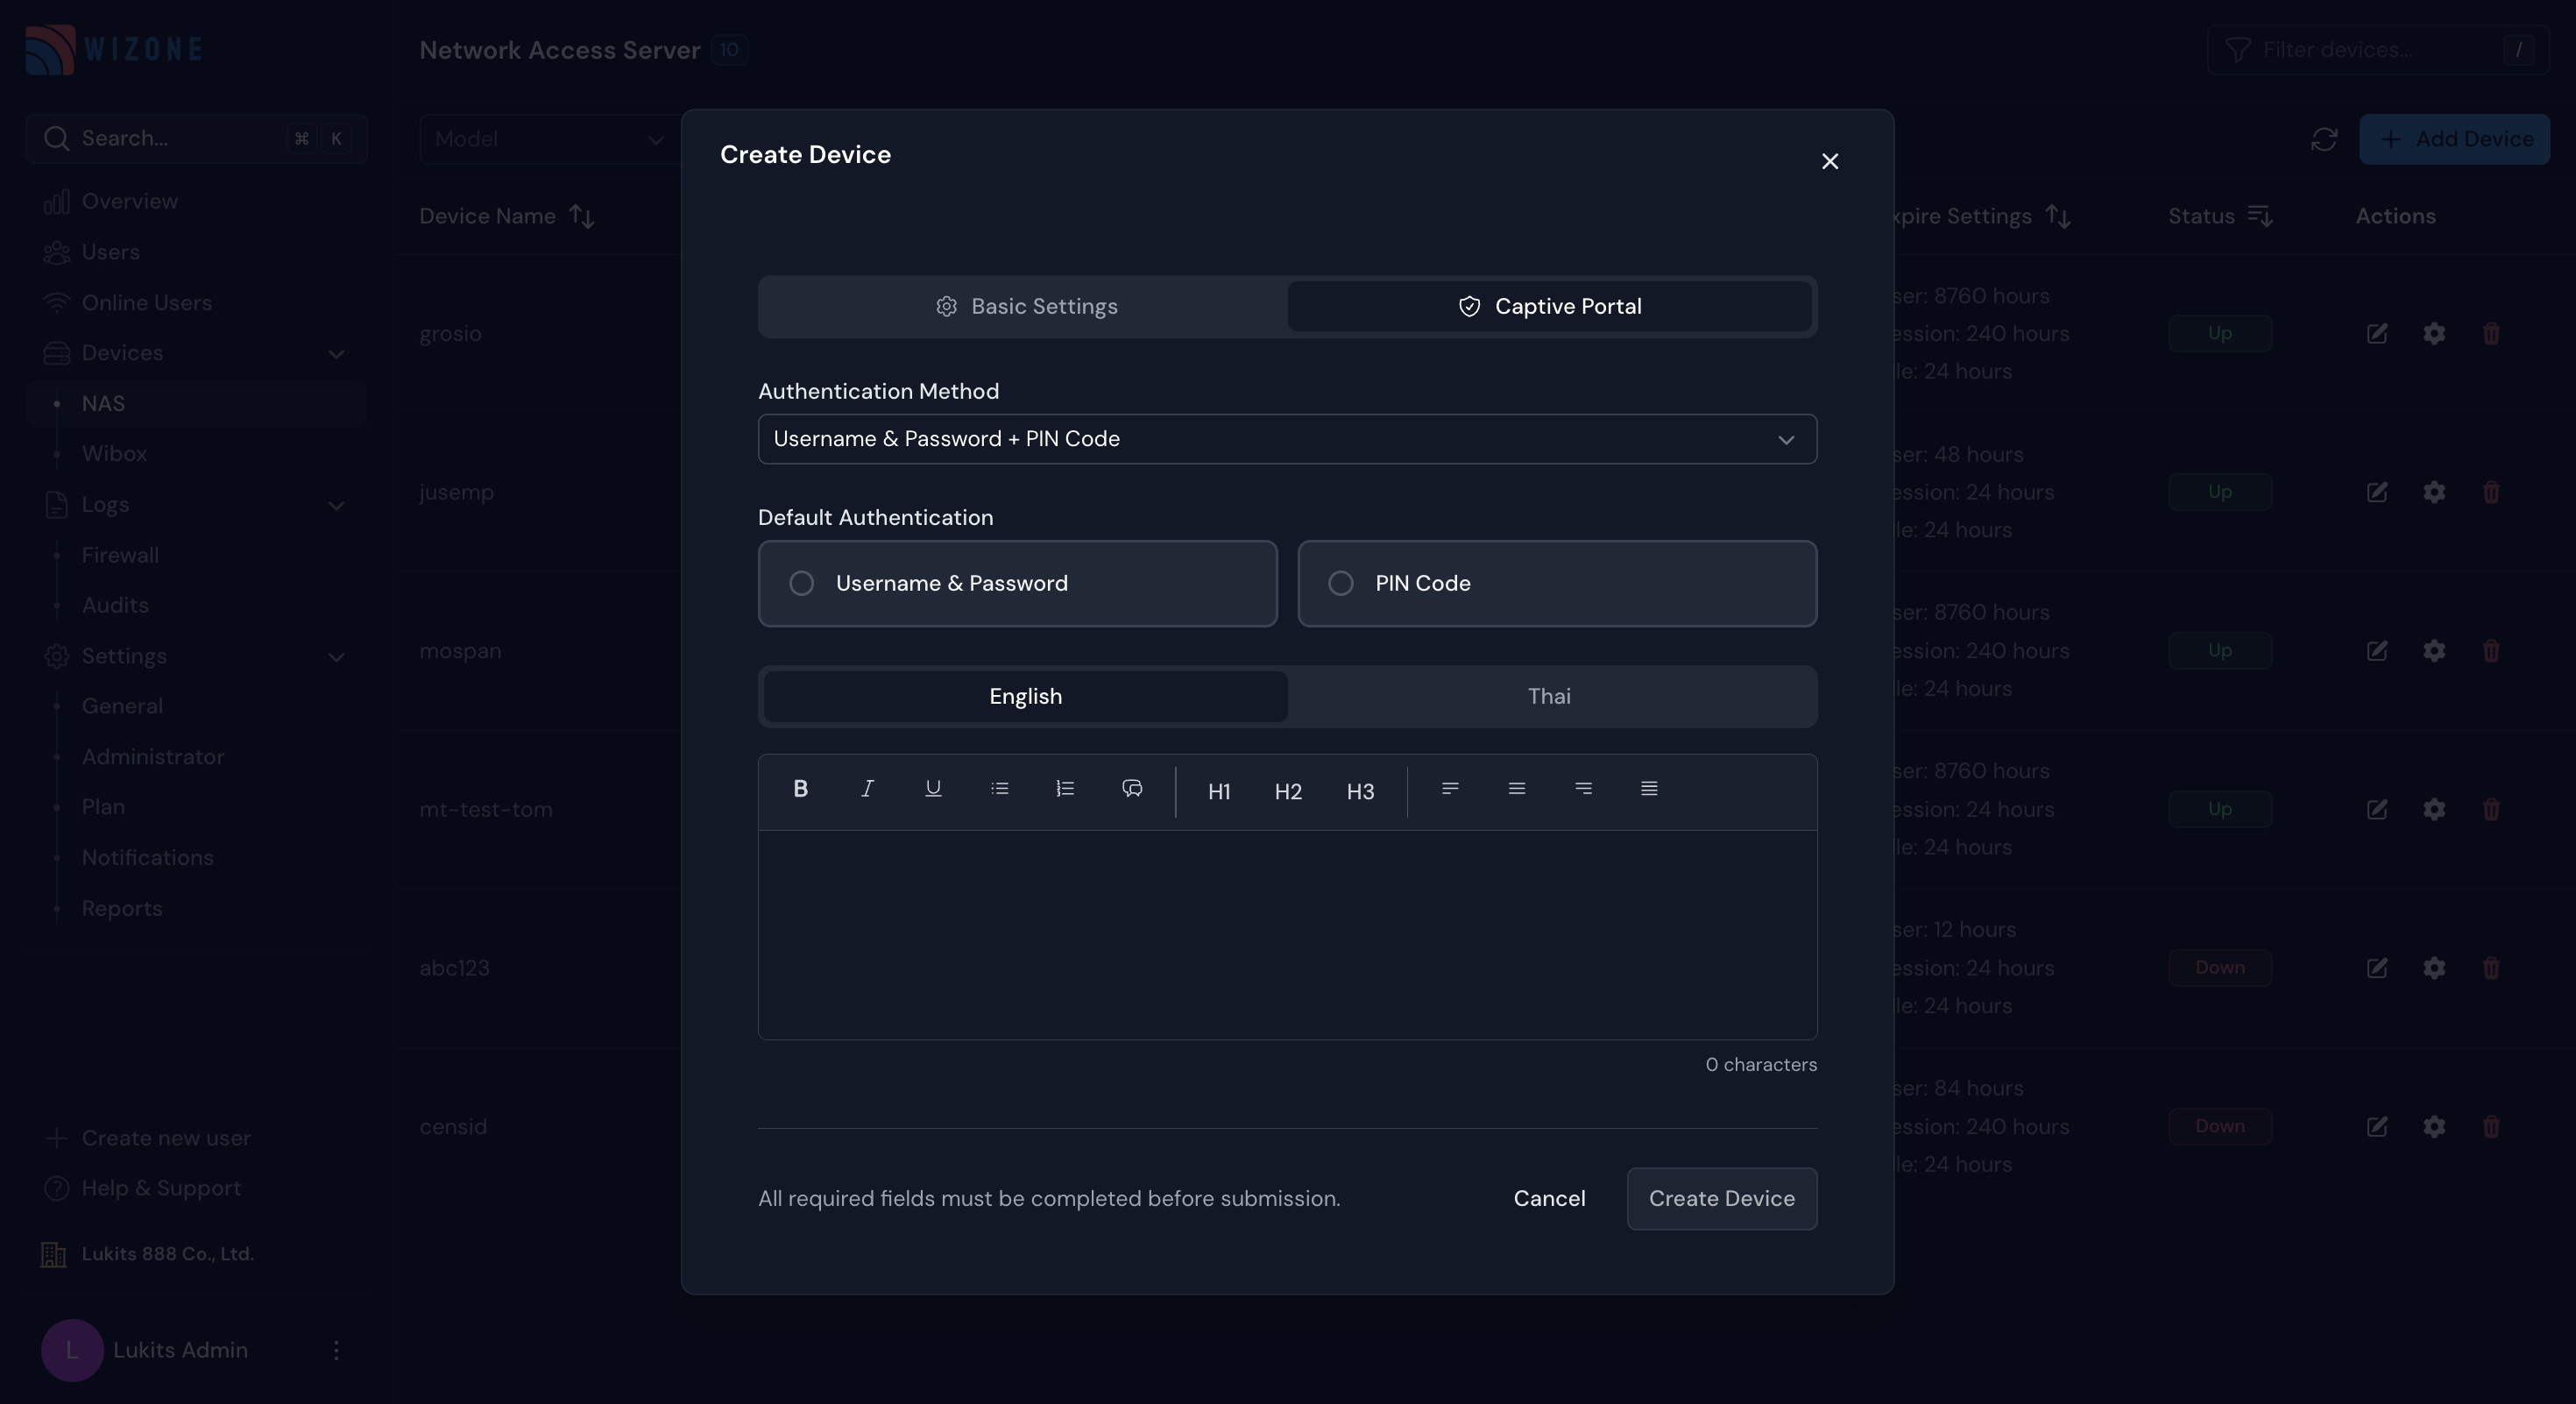
Task: Switch to the Basic Settings tab
Action: click(x=1026, y=307)
